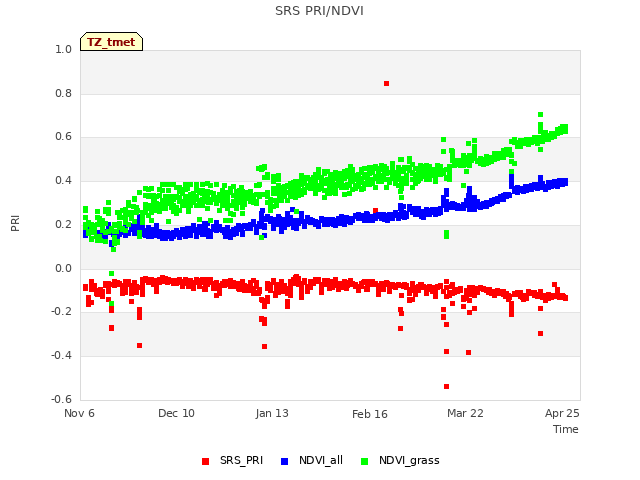640x480 pixels.
Task: Select the NDVI_all legend label
Action: 321,460
